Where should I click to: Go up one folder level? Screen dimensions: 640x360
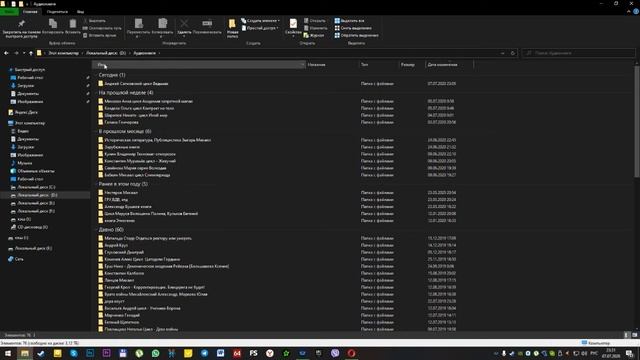31,53
